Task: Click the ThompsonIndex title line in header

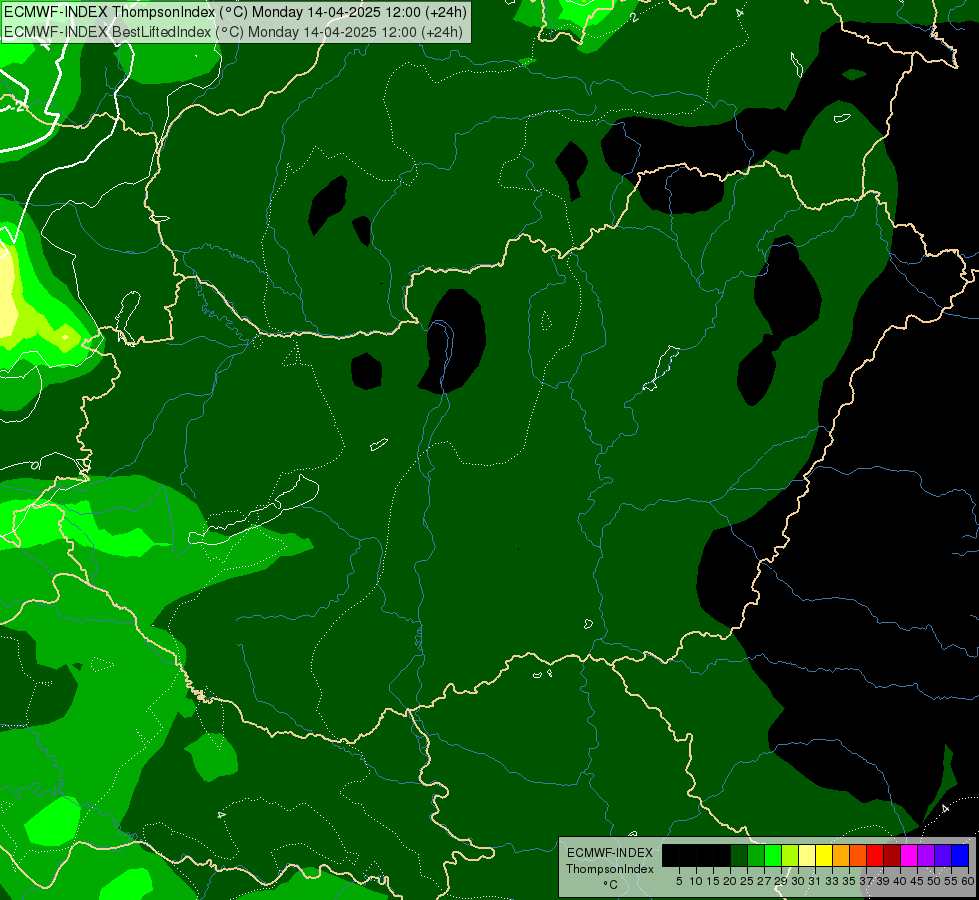Action: [x=235, y=12]
